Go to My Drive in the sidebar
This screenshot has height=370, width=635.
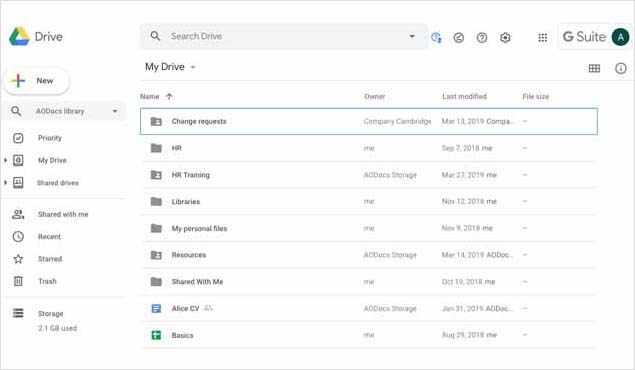[x=52, y=160]
